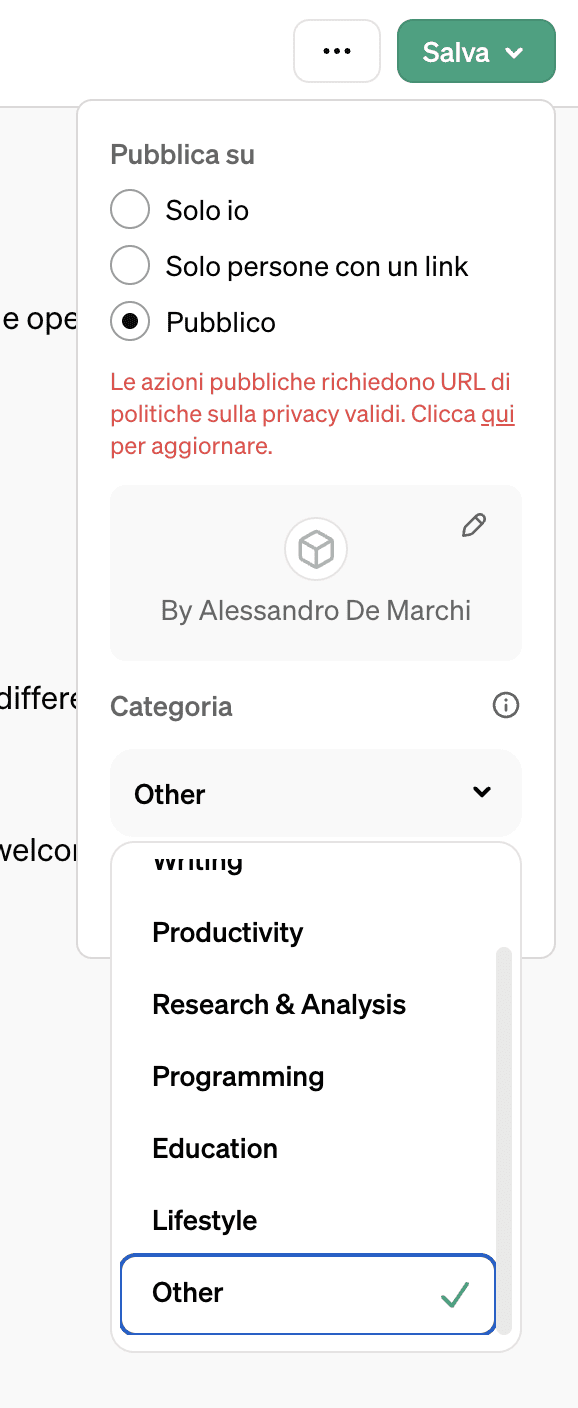Screen dimensions: 578x1408
Task: Click the pencil edit icon
Action: [473, 524]
